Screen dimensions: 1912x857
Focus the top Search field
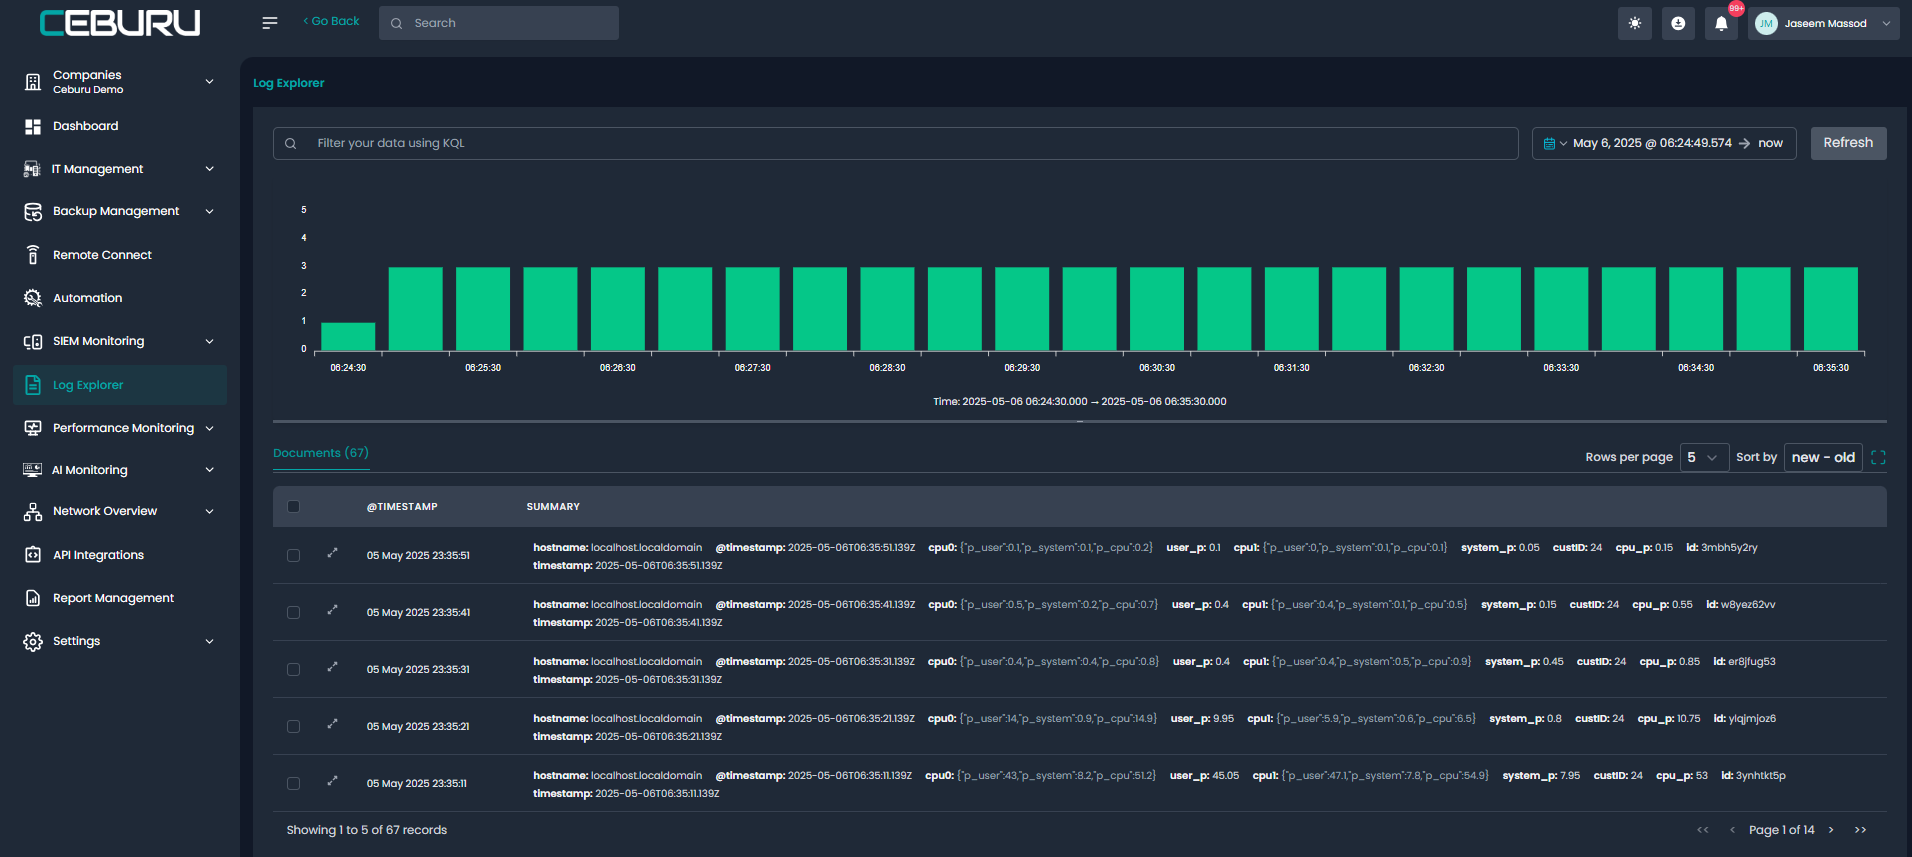pos(499,23)
